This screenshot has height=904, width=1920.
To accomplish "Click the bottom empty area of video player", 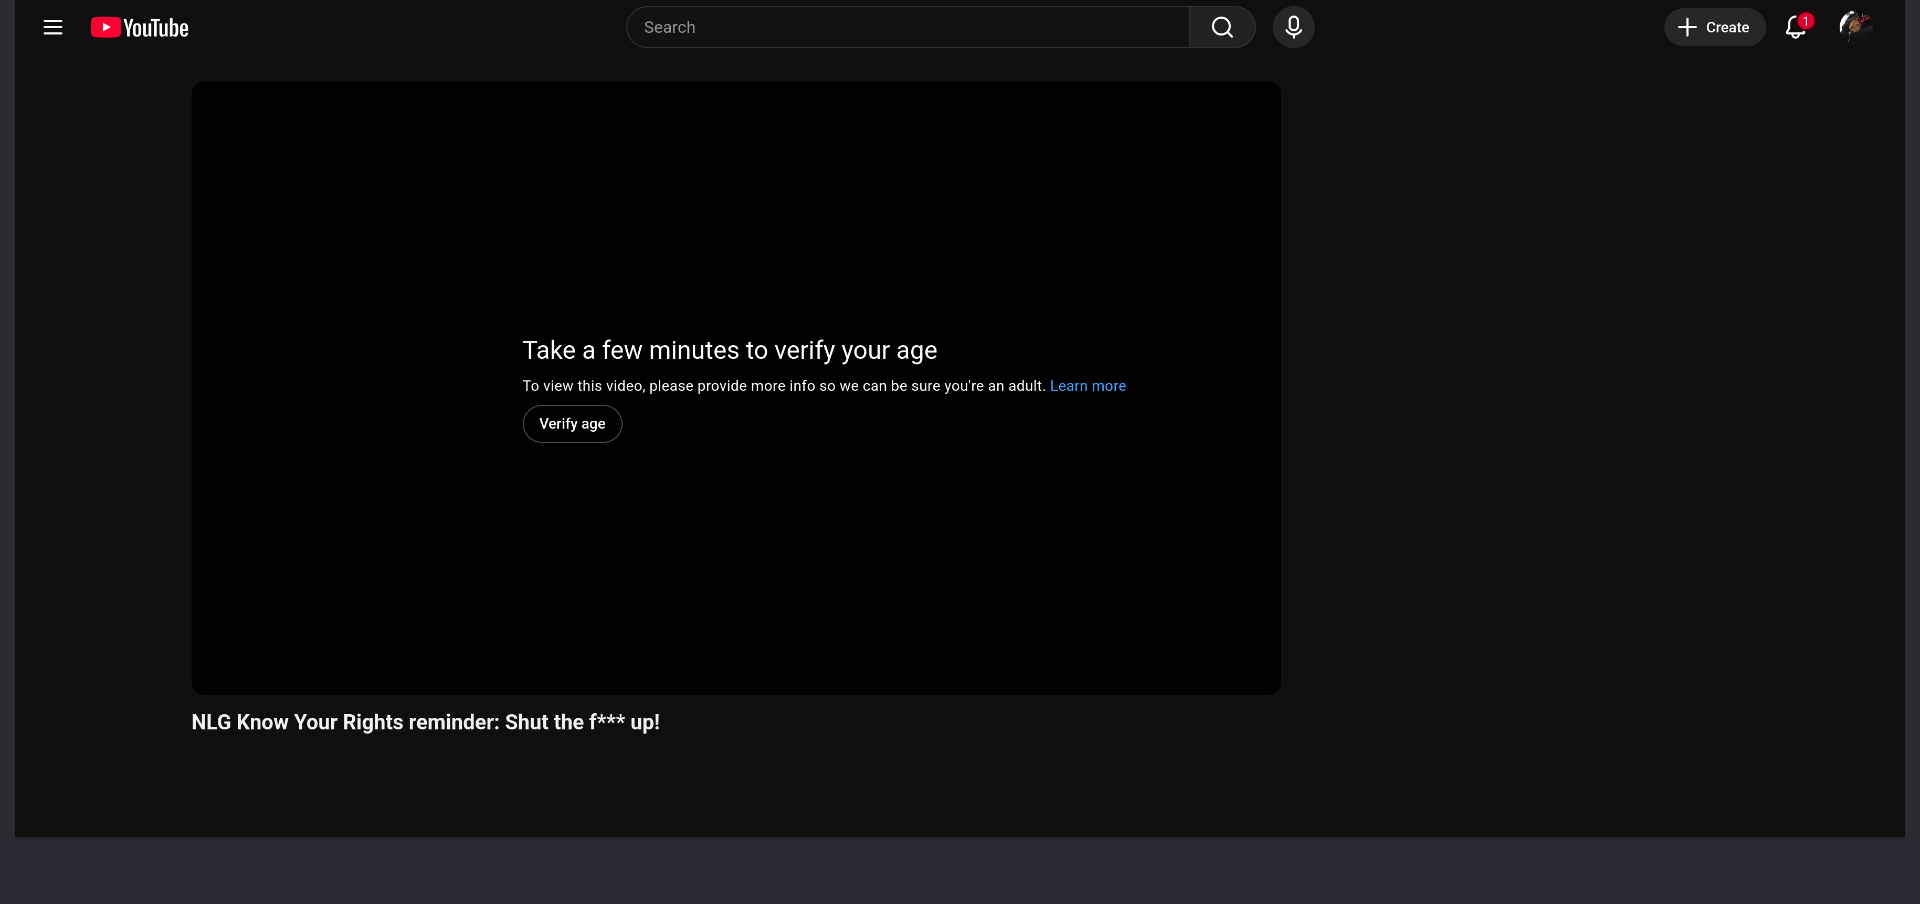I will tap(736, 590).
